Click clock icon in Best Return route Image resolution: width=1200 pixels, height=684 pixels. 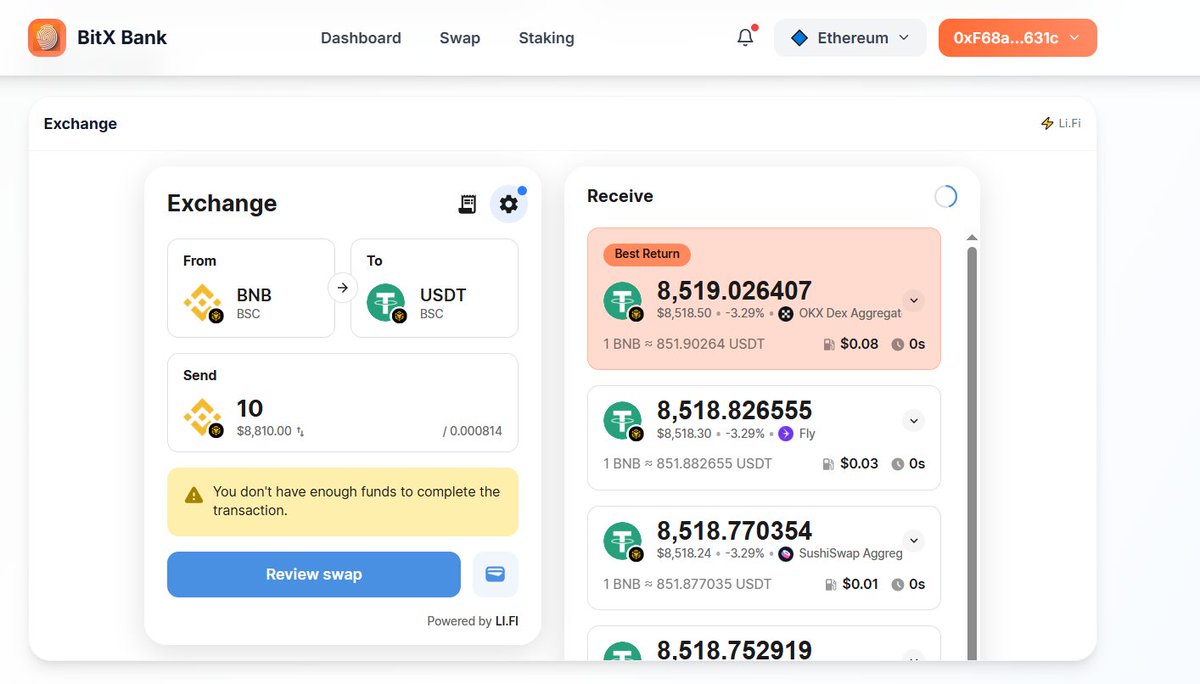tap(898, 344)
